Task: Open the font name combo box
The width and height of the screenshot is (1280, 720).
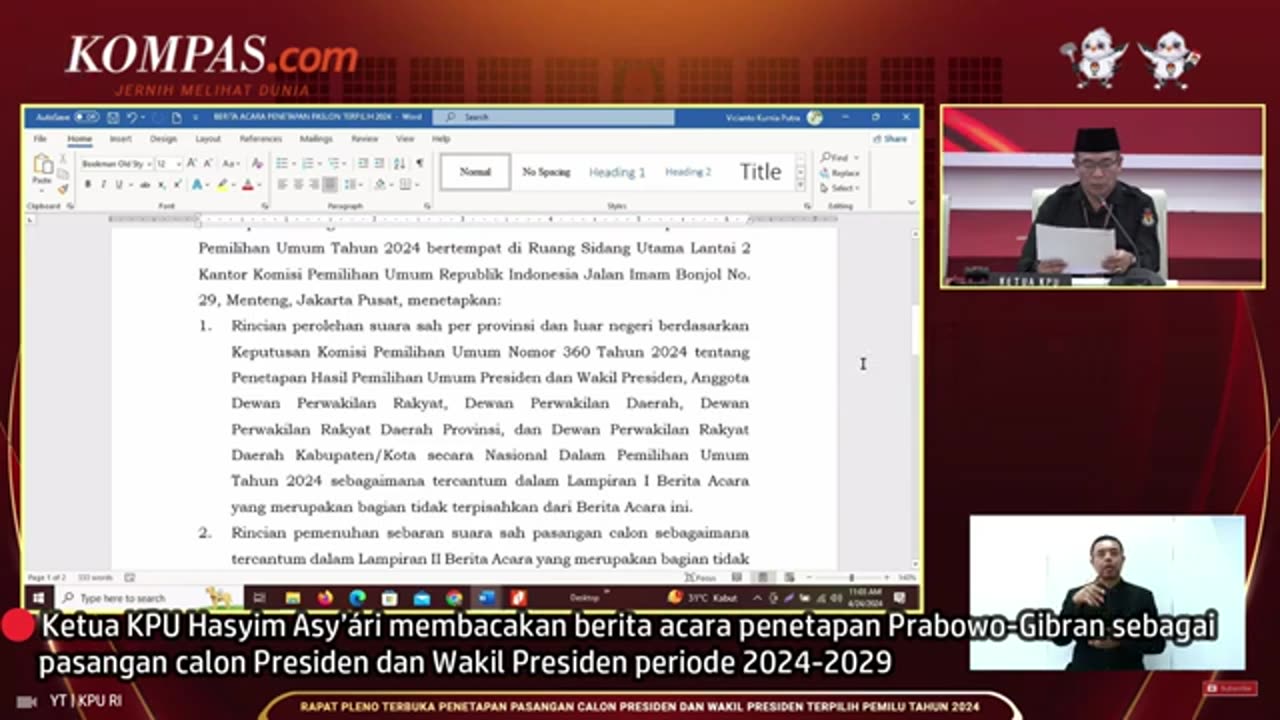Action: [116, 164]
